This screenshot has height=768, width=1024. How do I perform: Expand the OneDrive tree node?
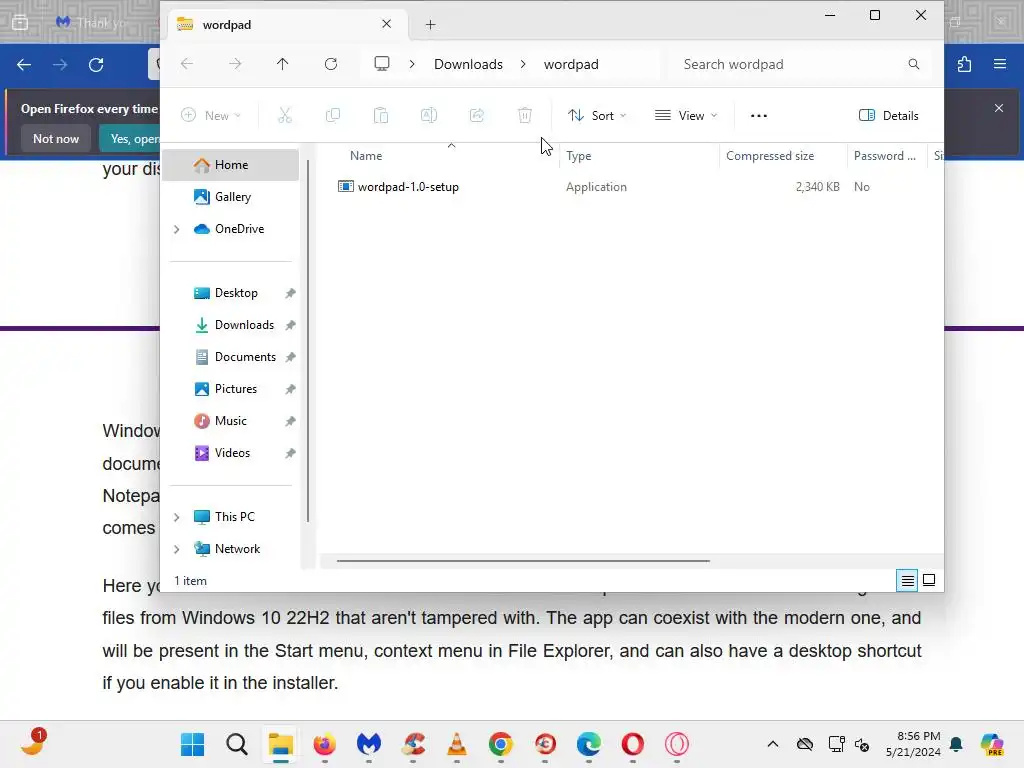pyautogui.click(x=176, y=229)
